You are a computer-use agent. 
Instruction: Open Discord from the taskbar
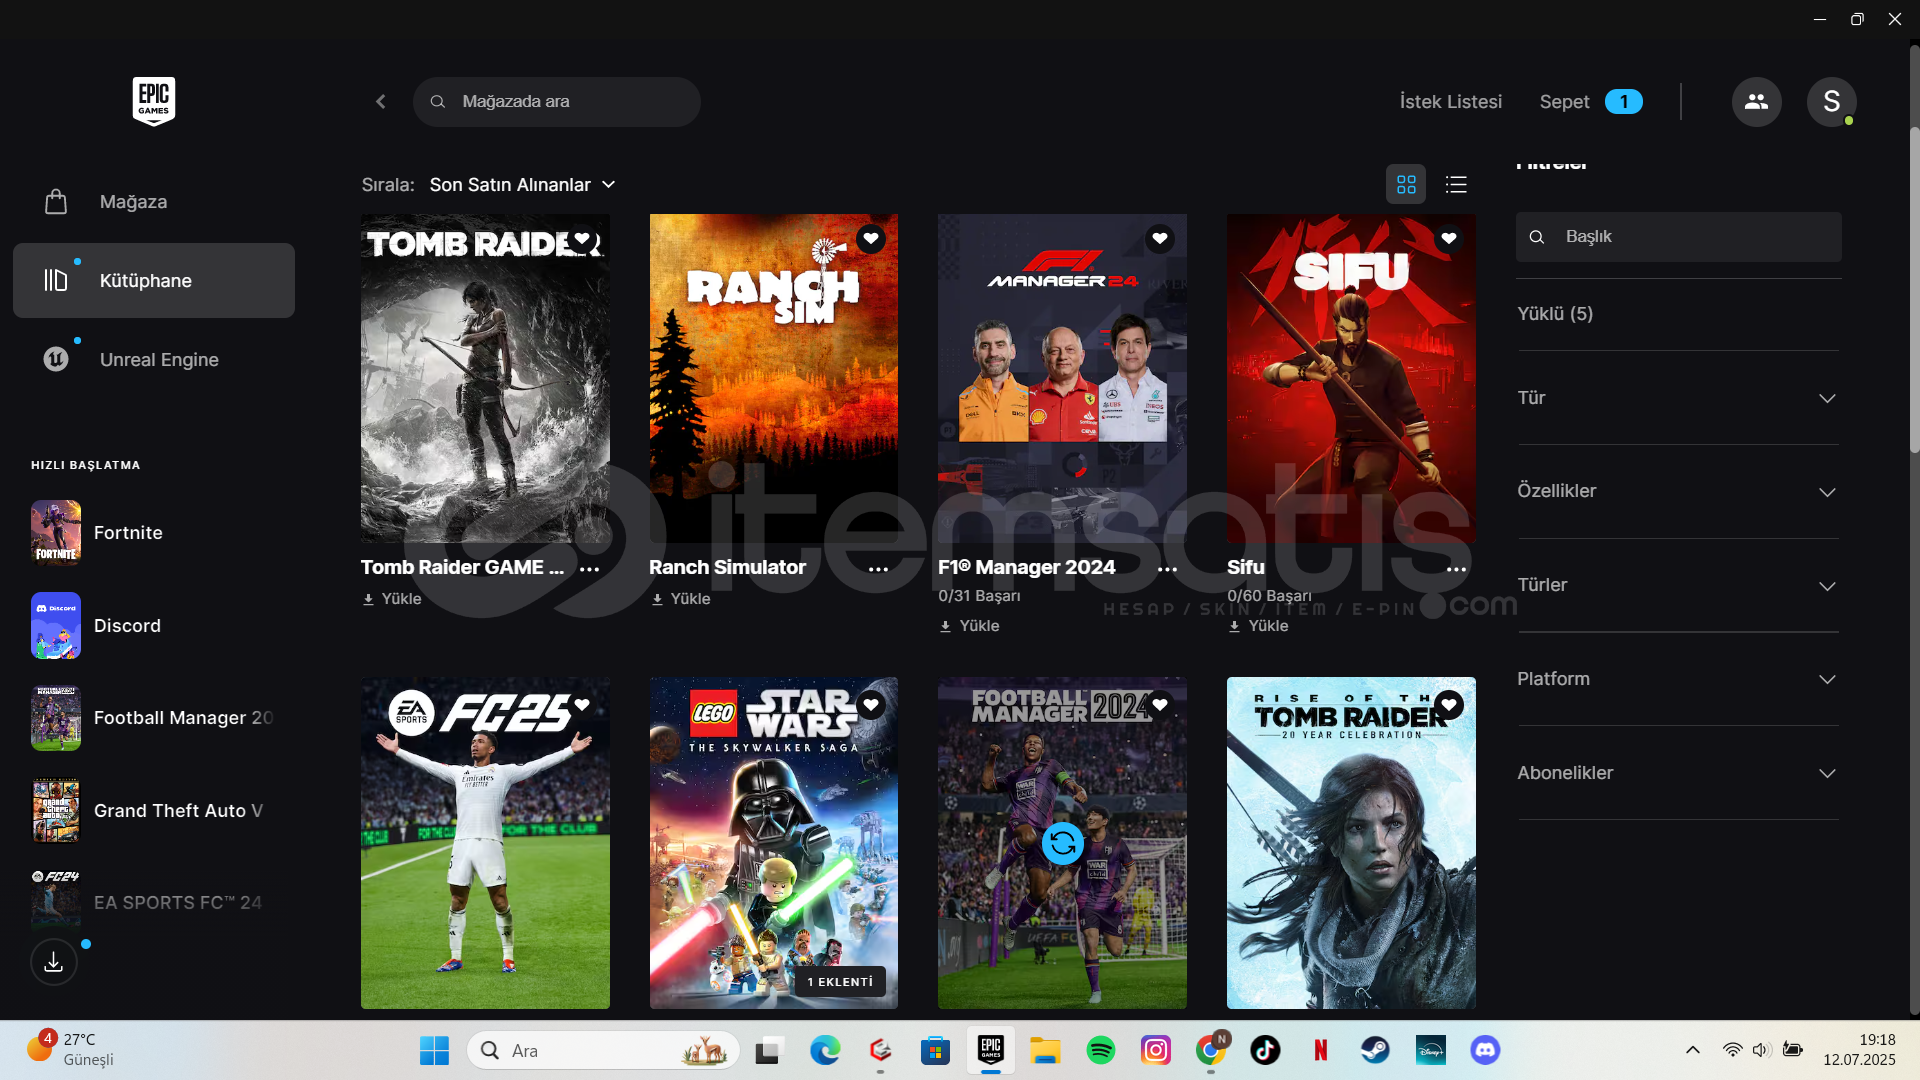pos(1485,1051)
